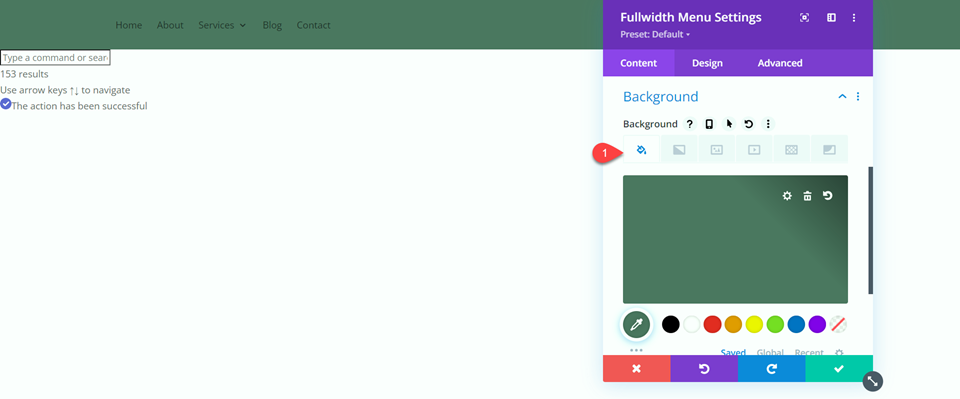This screenshot has height=399, width=960.
Task: Switch to the Advanced tab
Action: 780,63
